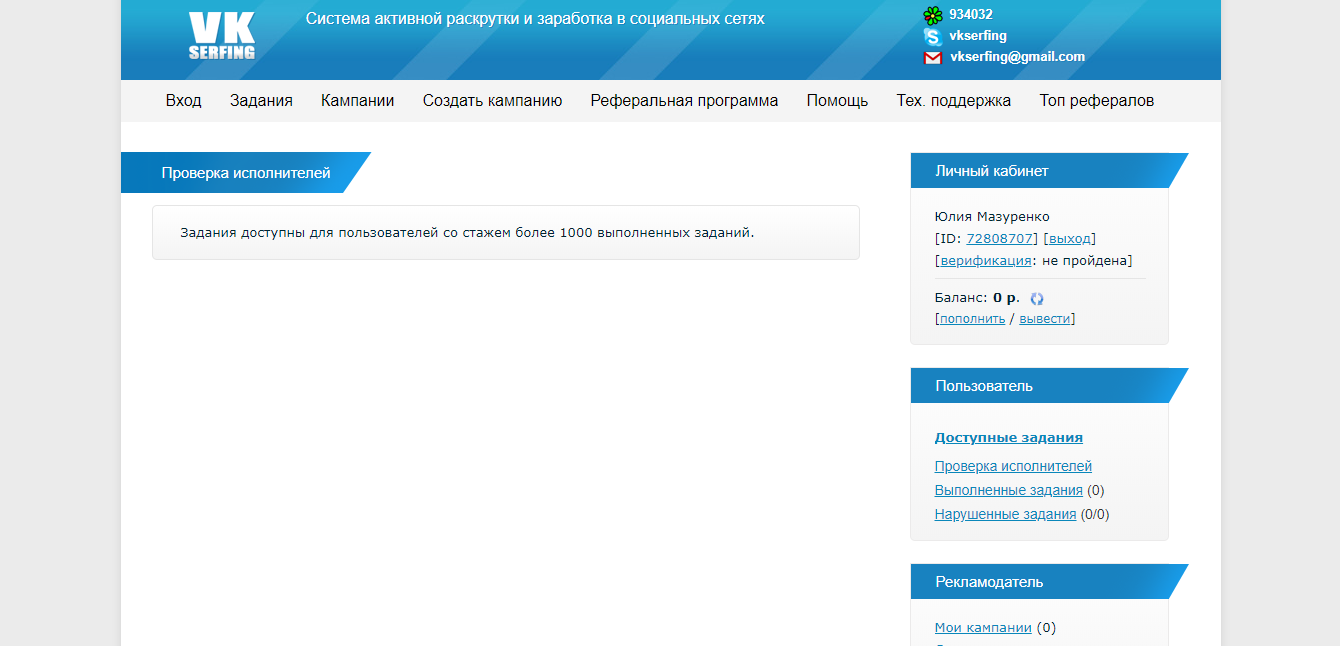The image size is (1340, 646).
Task: Open Проверка исполнителей sidebar link
Action: pos(1013,467)
